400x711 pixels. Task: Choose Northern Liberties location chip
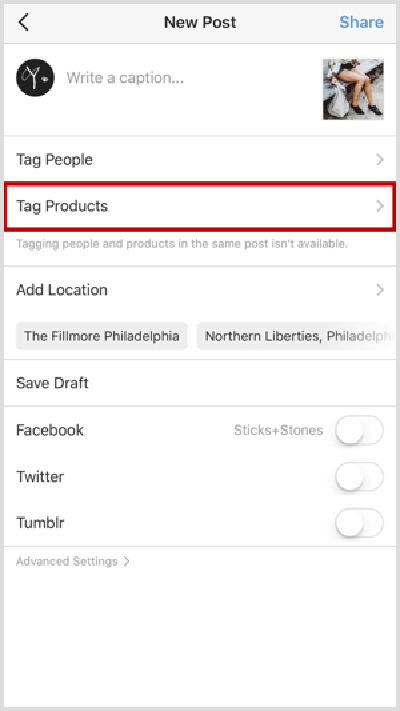(x=296, y=336)
